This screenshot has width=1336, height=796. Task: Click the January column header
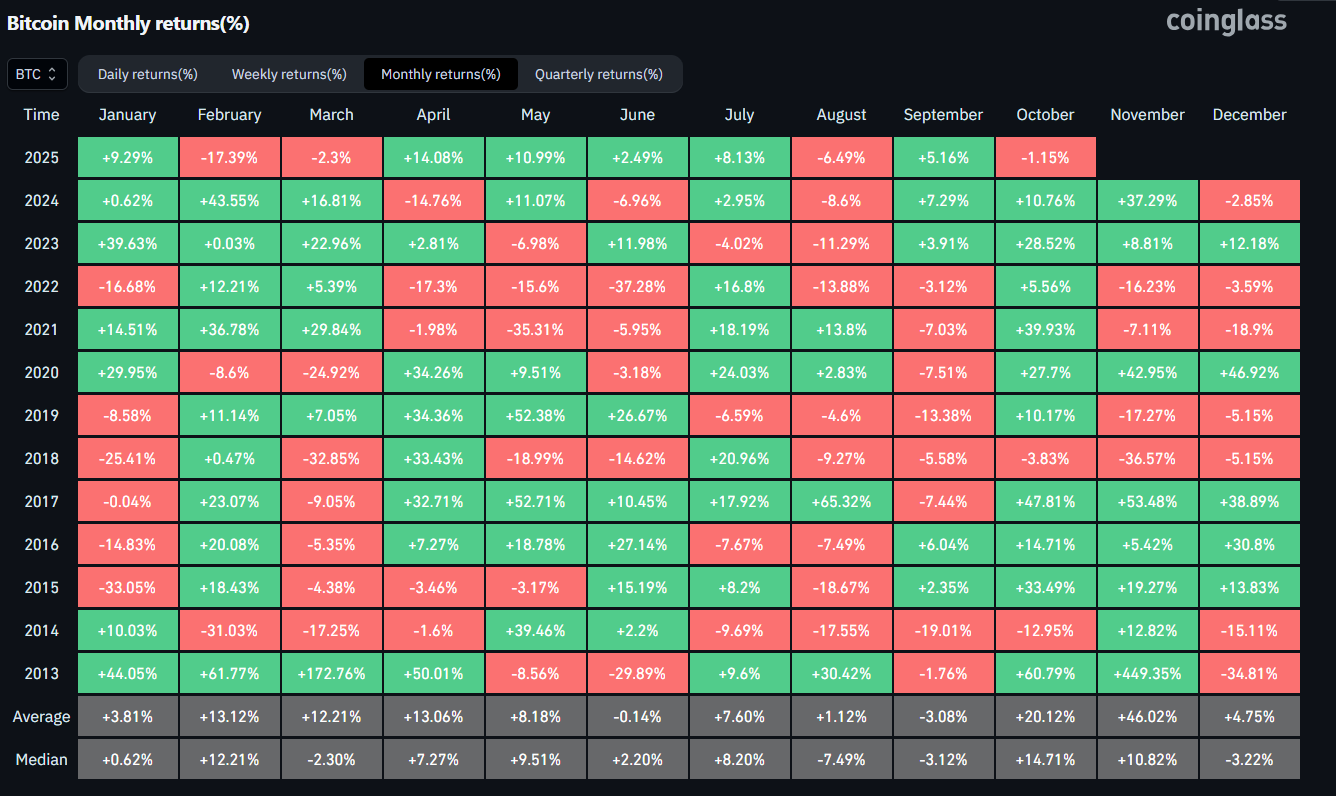[127, 114]
